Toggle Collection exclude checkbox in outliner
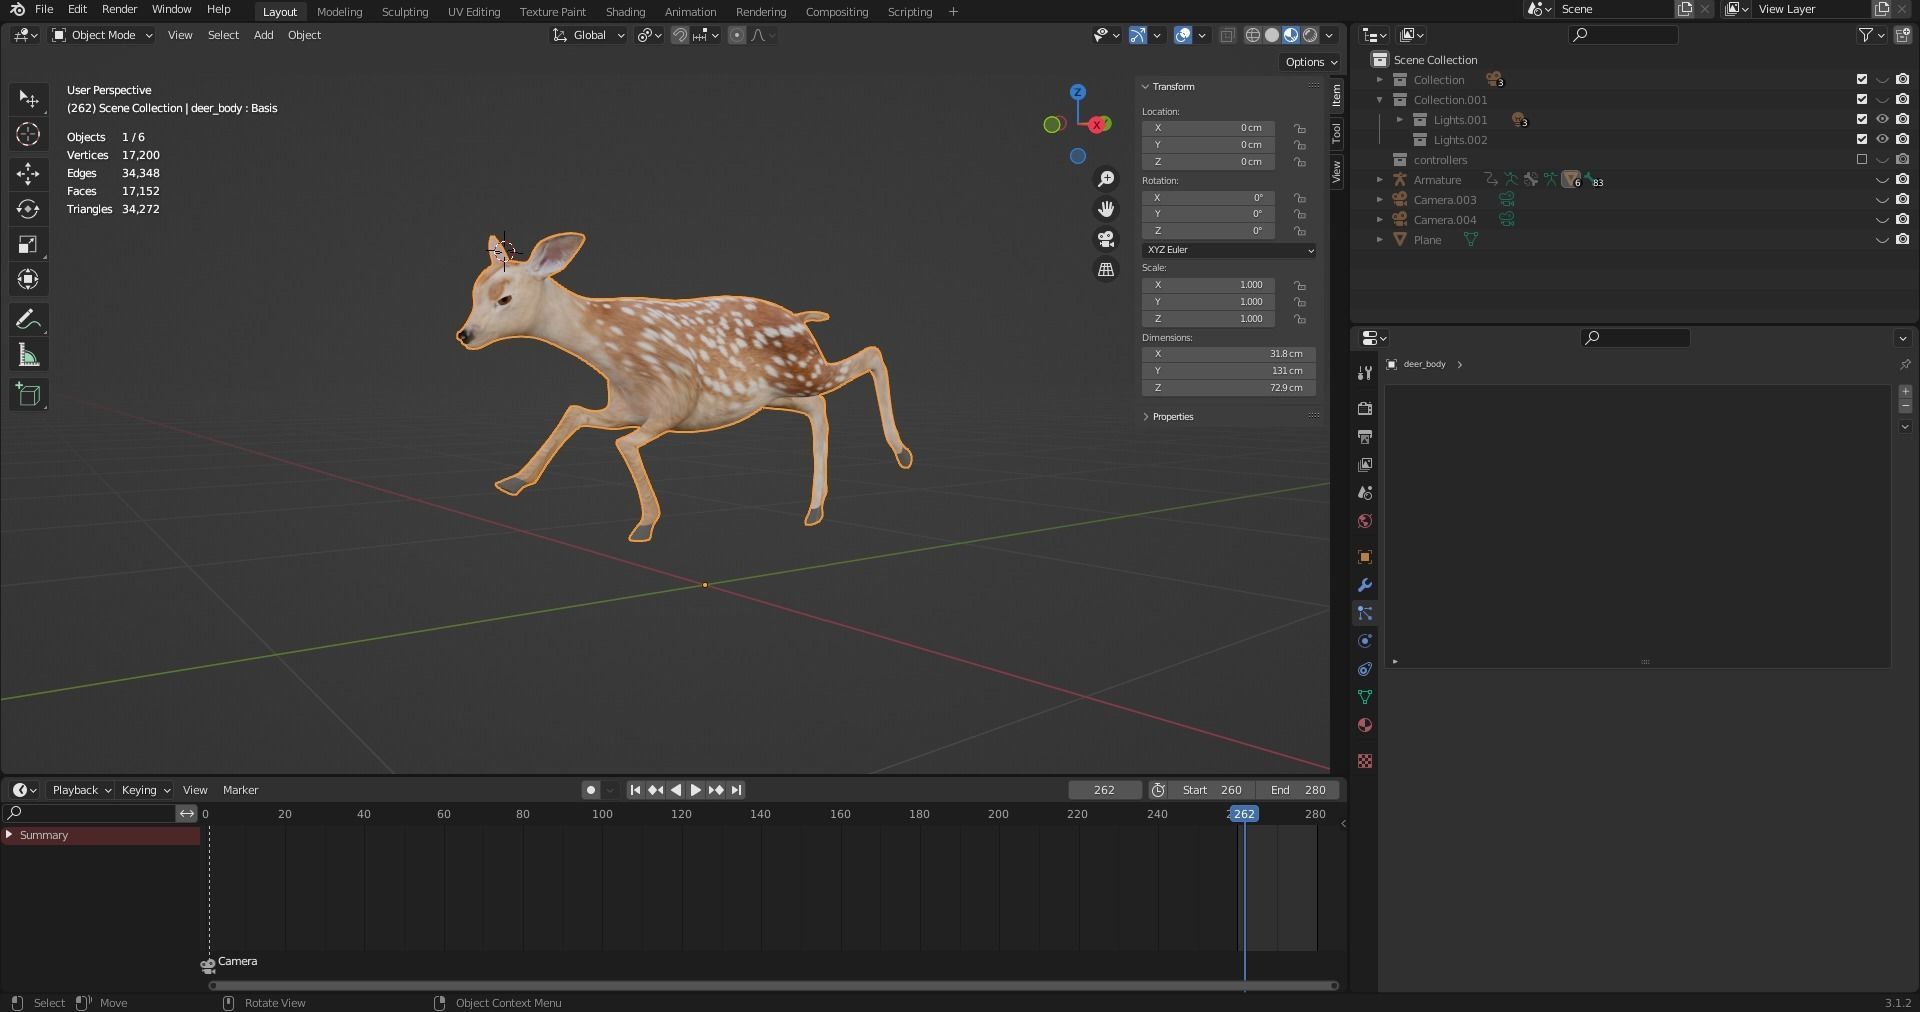 (1862, 79)
